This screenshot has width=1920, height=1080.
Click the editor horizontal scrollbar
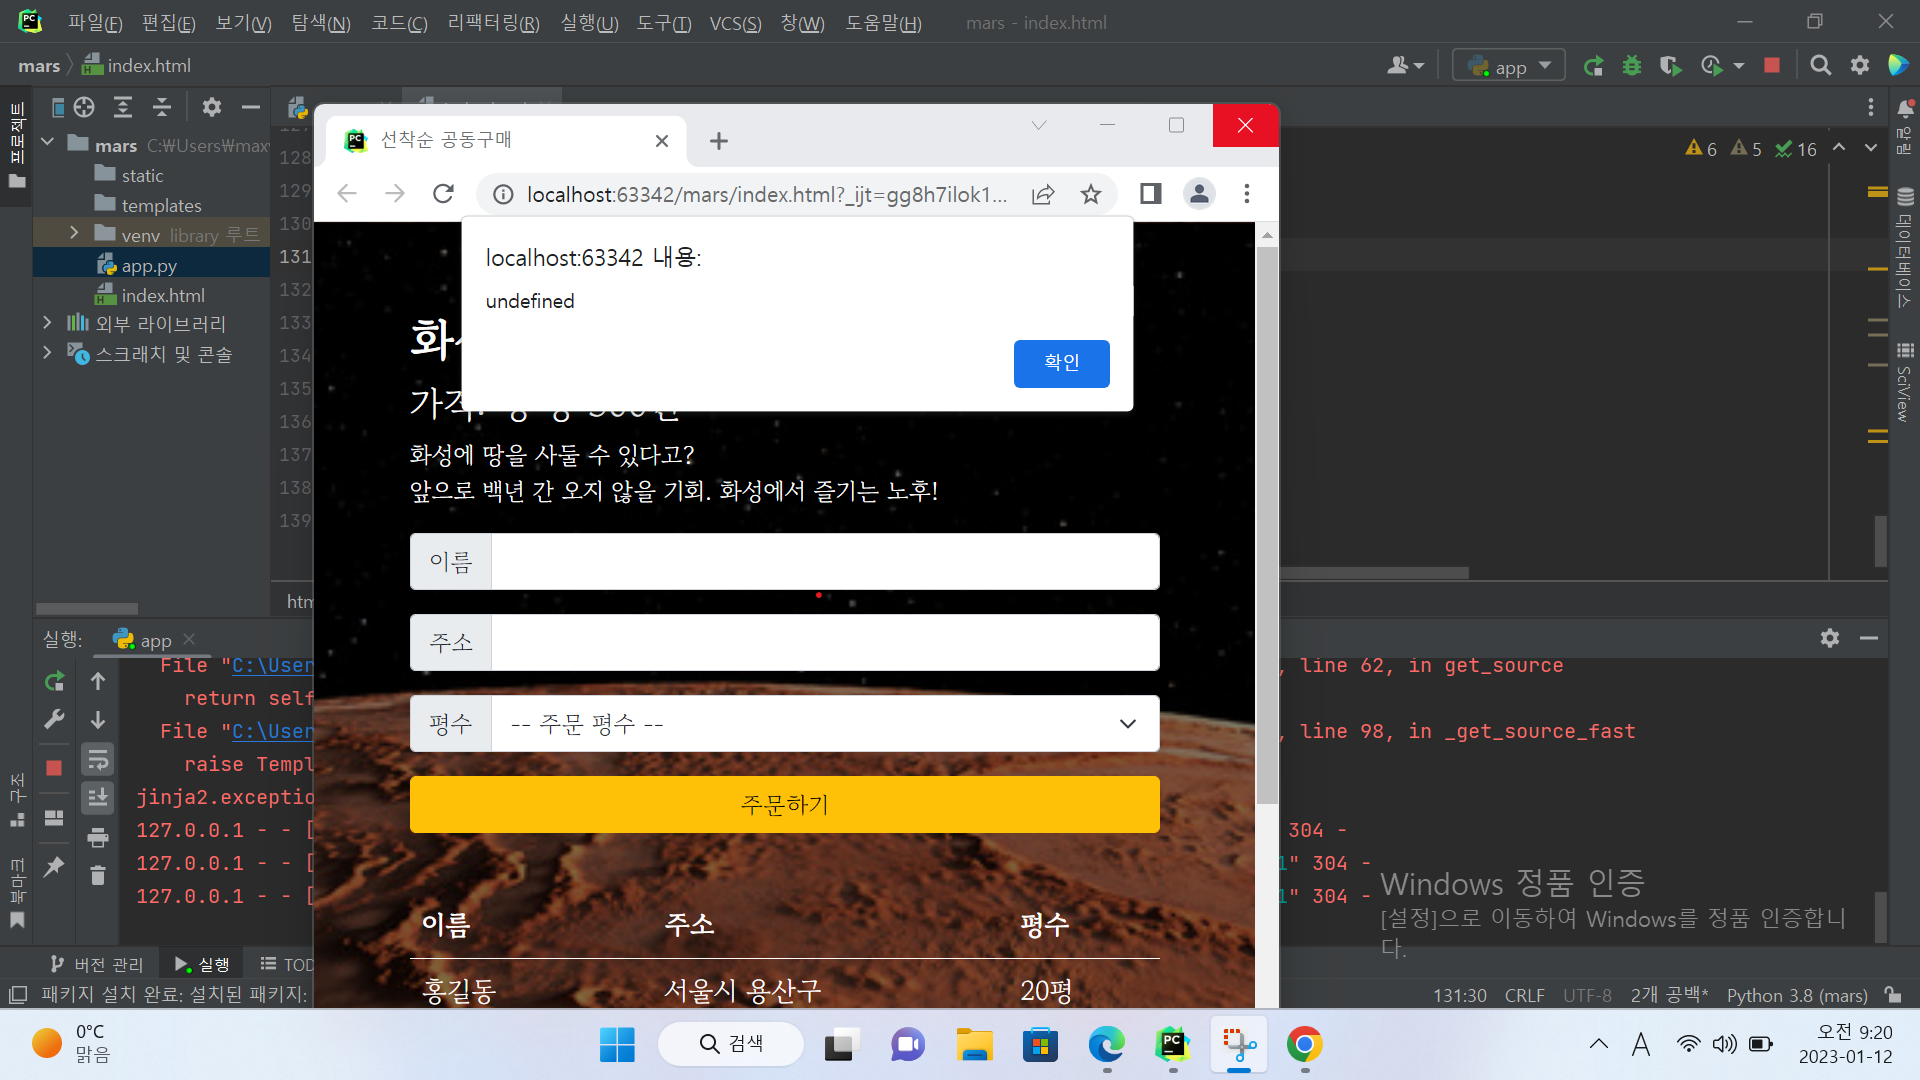(1375, 573)
